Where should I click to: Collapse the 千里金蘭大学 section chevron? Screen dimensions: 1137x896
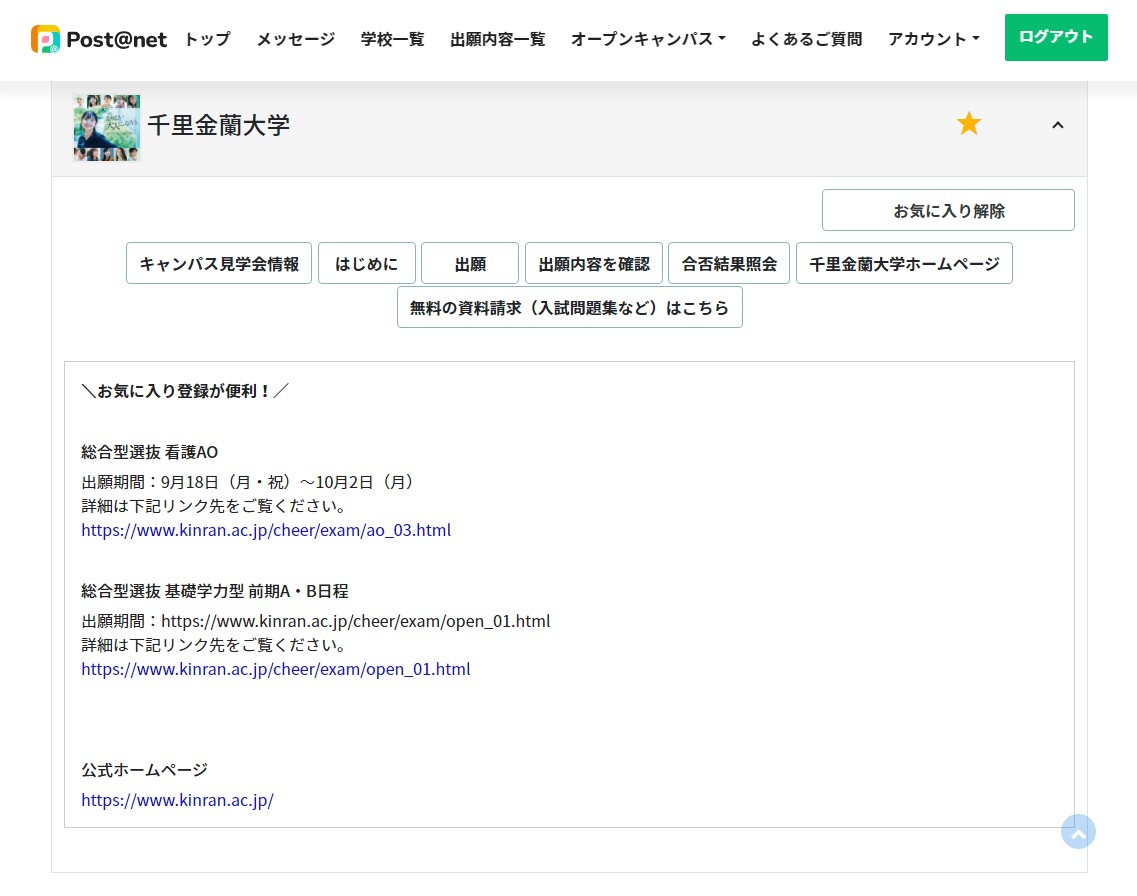click(x=1058, y=125)
